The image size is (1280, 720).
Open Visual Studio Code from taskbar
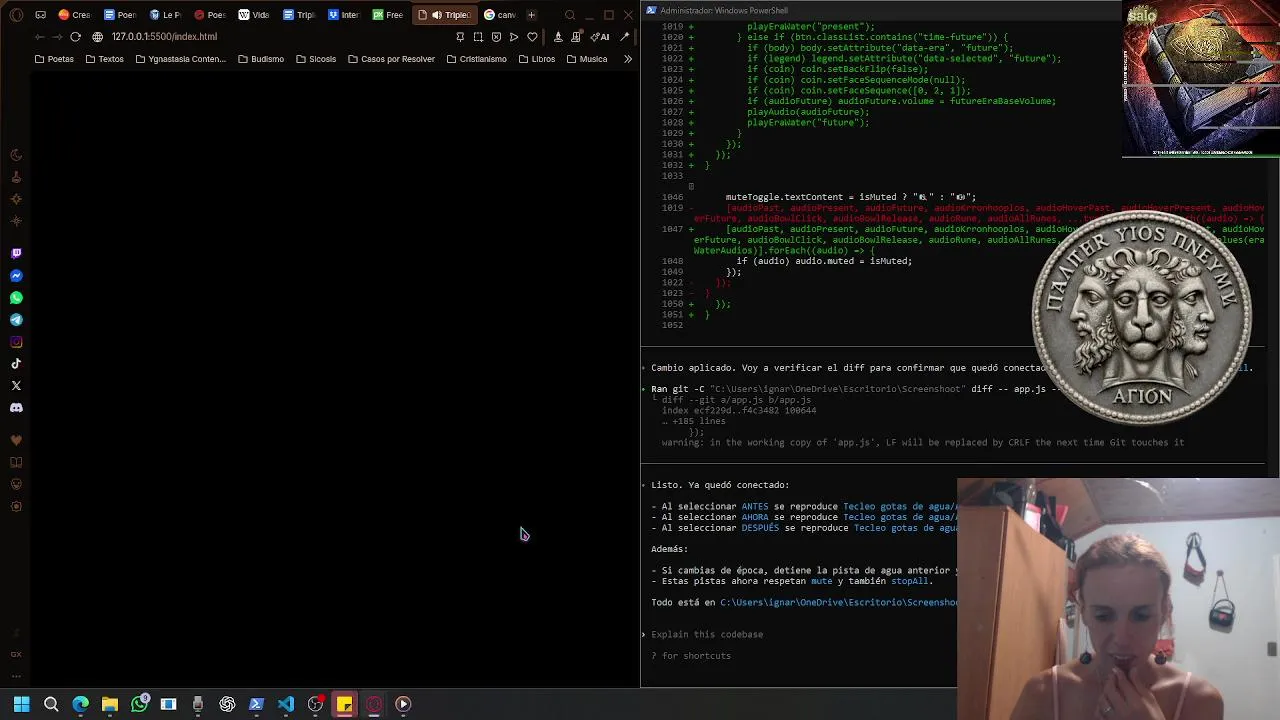pyautogui.click(x=286, y=704)
